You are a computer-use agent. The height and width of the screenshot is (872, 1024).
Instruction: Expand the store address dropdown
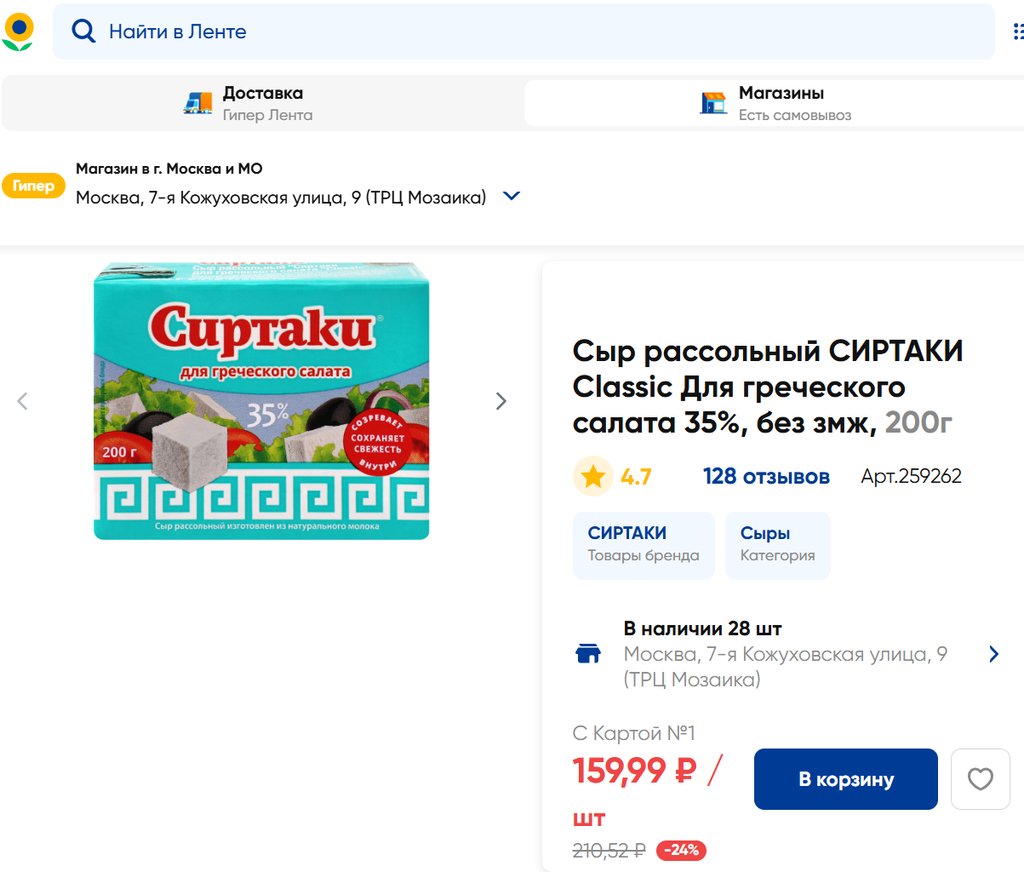(x=511, y=196)
